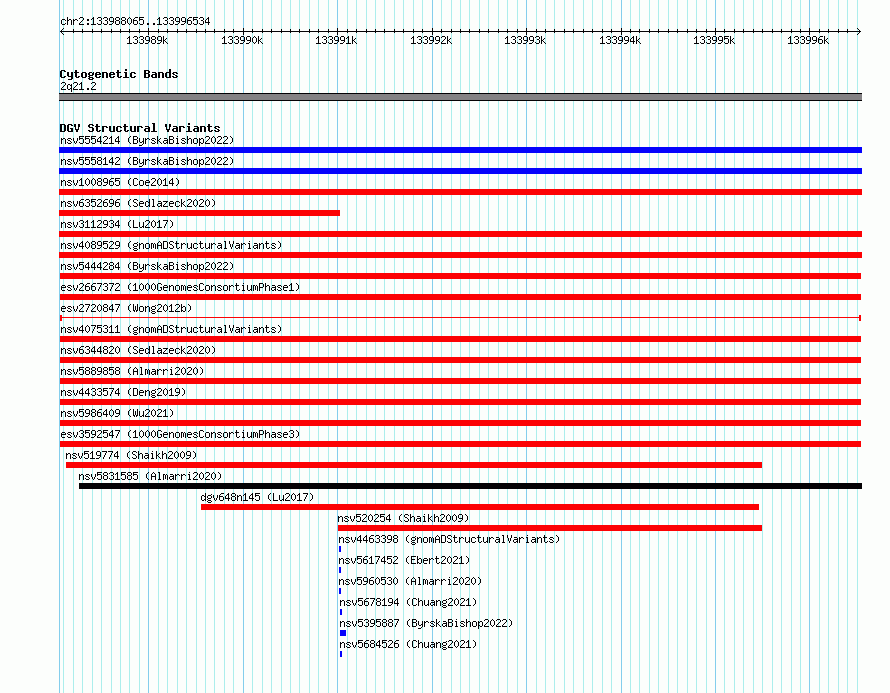The image size is (890, 693).
Task: Click the red bar under nsv1008965
Action: point(460,192)
